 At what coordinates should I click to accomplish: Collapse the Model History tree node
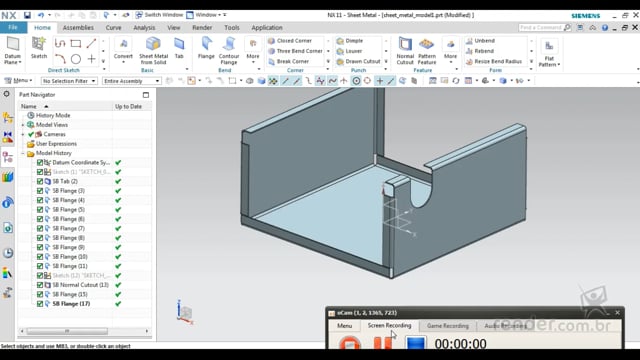[x=23, y=153]
